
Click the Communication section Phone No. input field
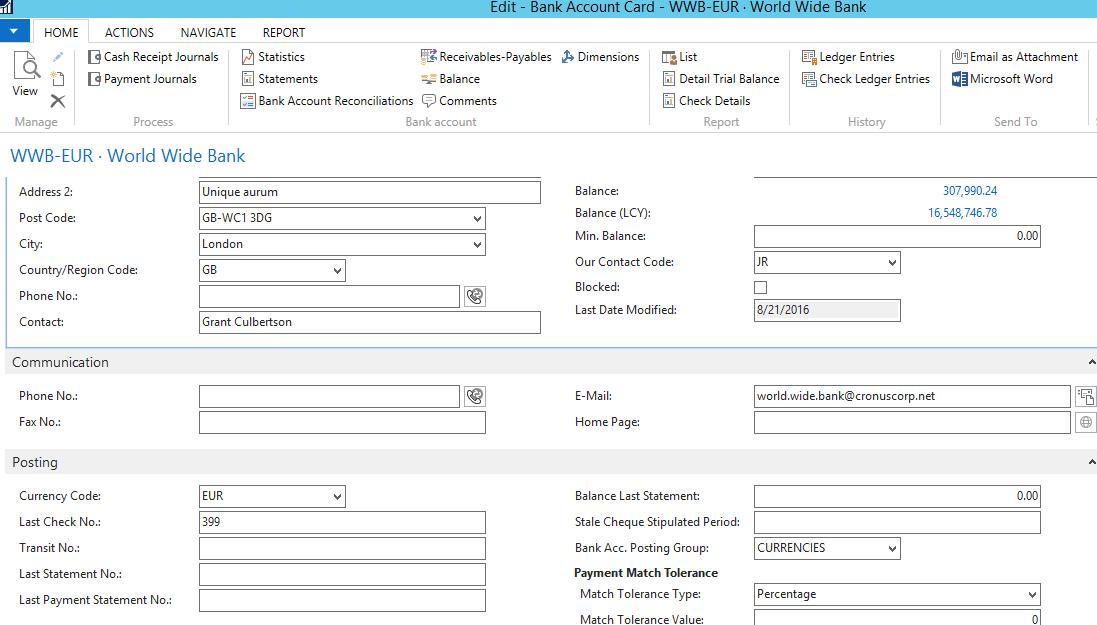point(330,396)
